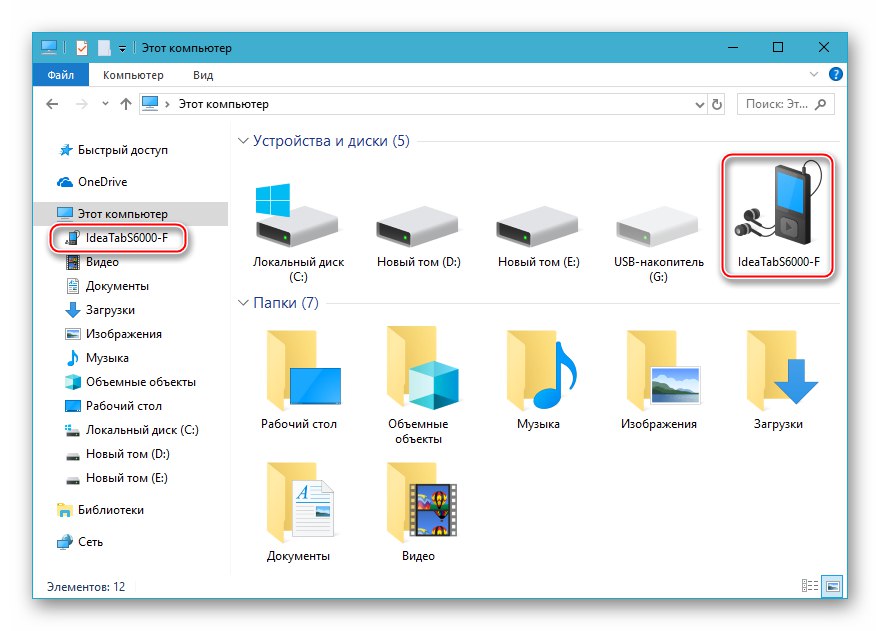
Task: Select Локальный диск (C:) in navigation pane
Action: tap(132, 430)
